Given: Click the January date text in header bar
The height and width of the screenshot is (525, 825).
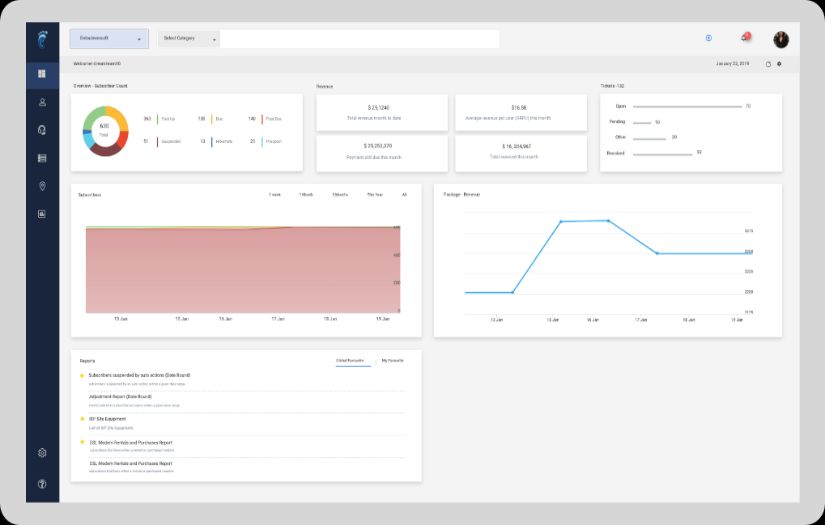Looking at the screenshot, I should click(732, 64).
